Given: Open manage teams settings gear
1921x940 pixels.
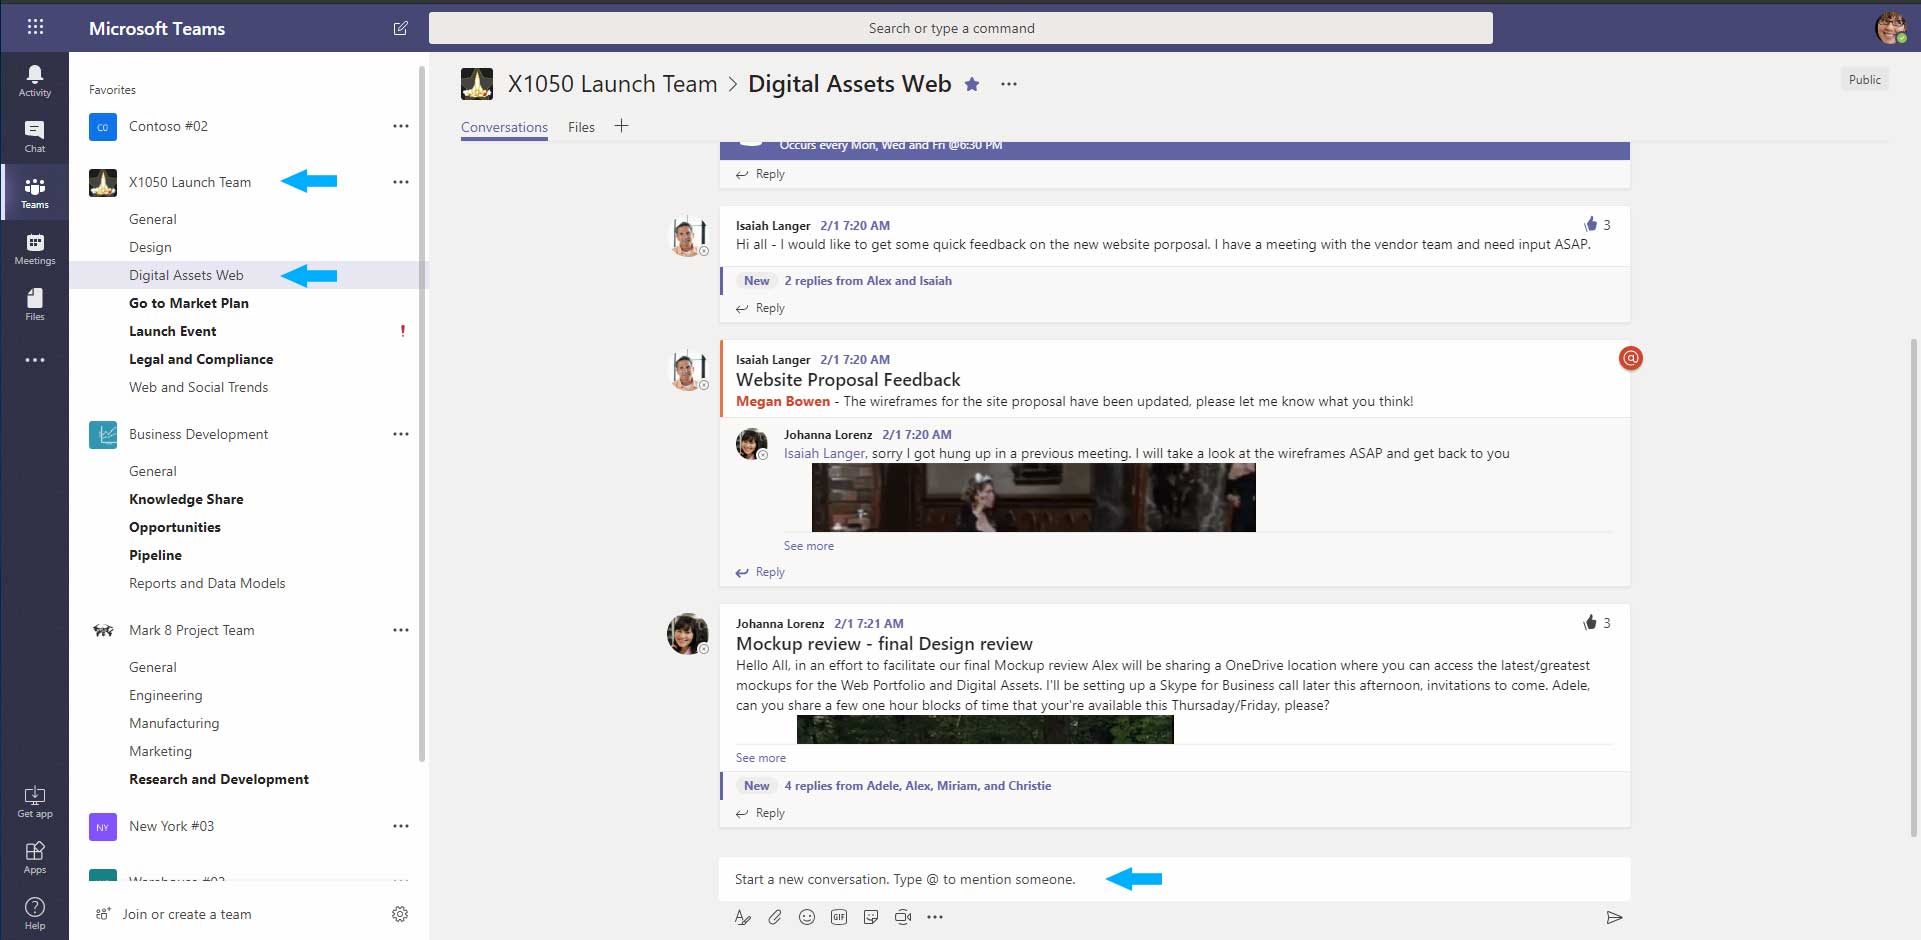Looking at the screenshot, I should point(400,914).
